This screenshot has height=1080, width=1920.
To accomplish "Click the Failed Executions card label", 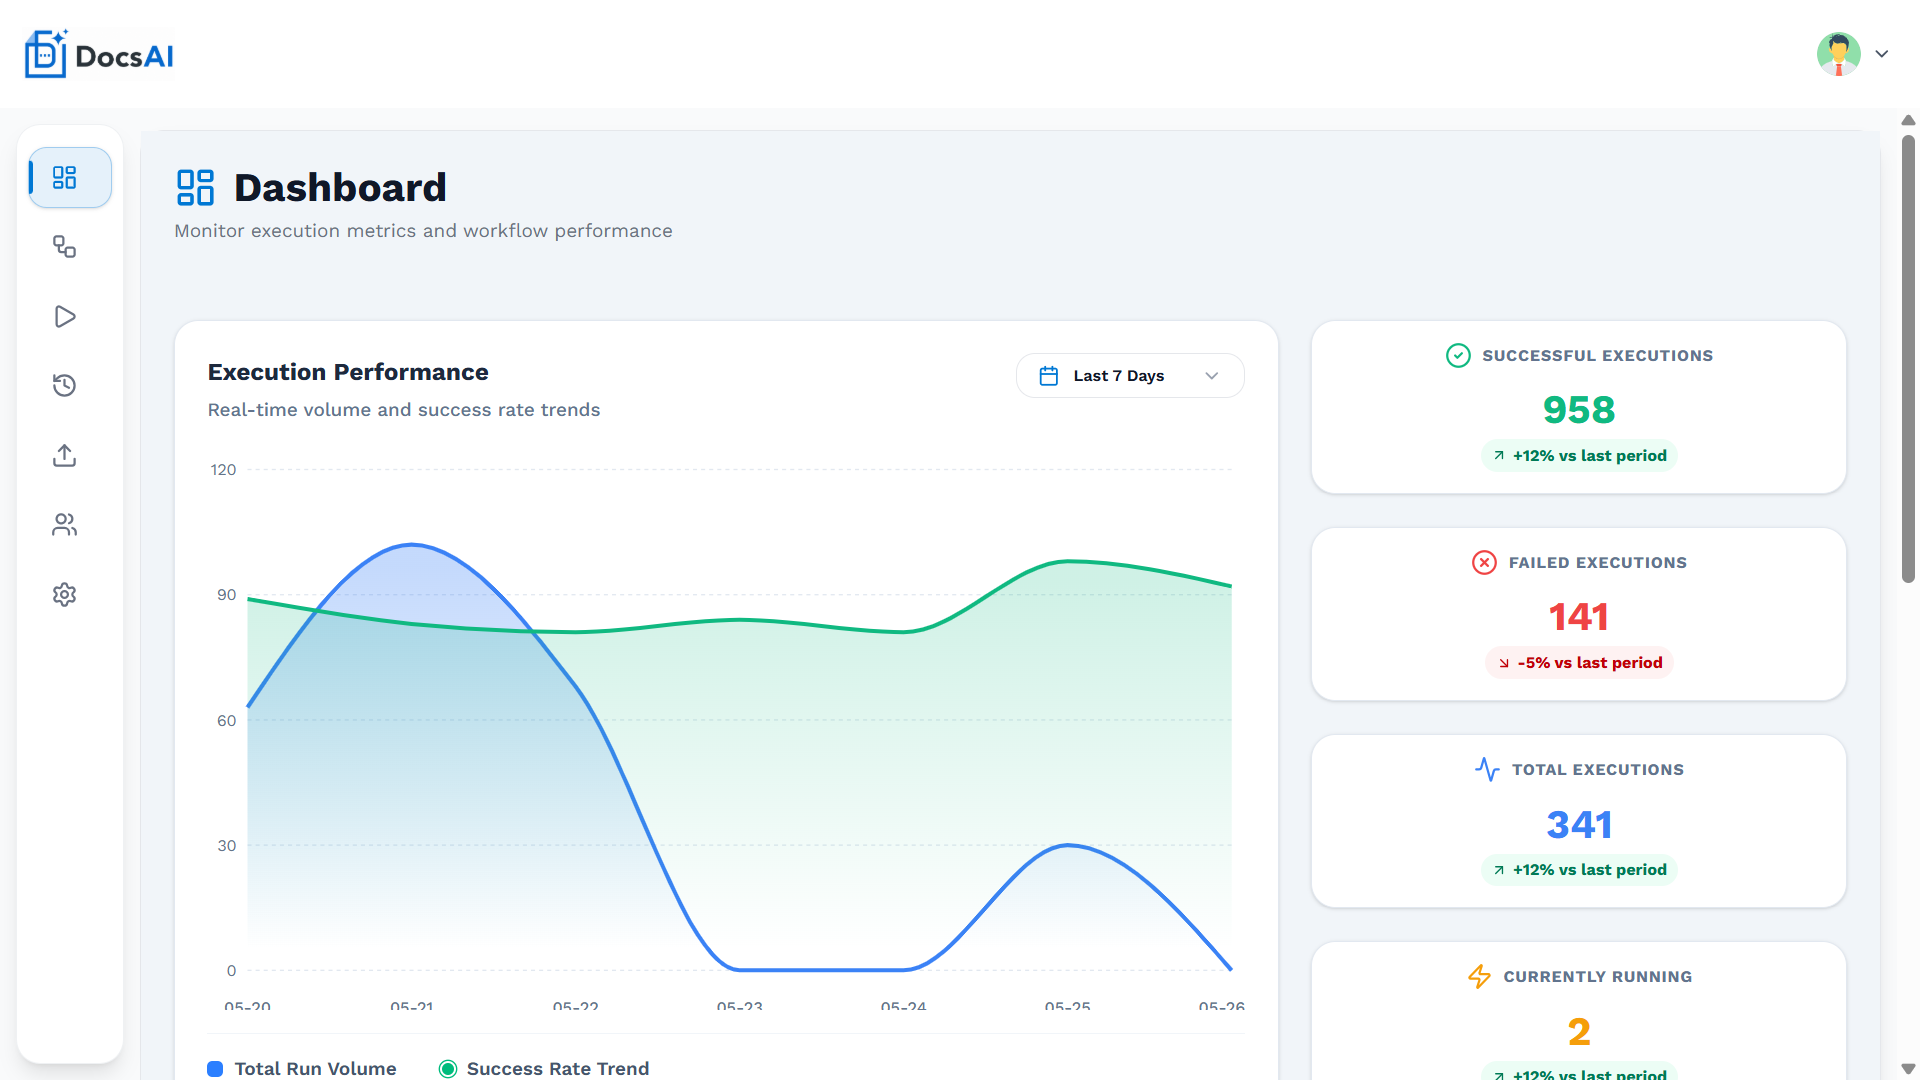I will point(1597,563).
